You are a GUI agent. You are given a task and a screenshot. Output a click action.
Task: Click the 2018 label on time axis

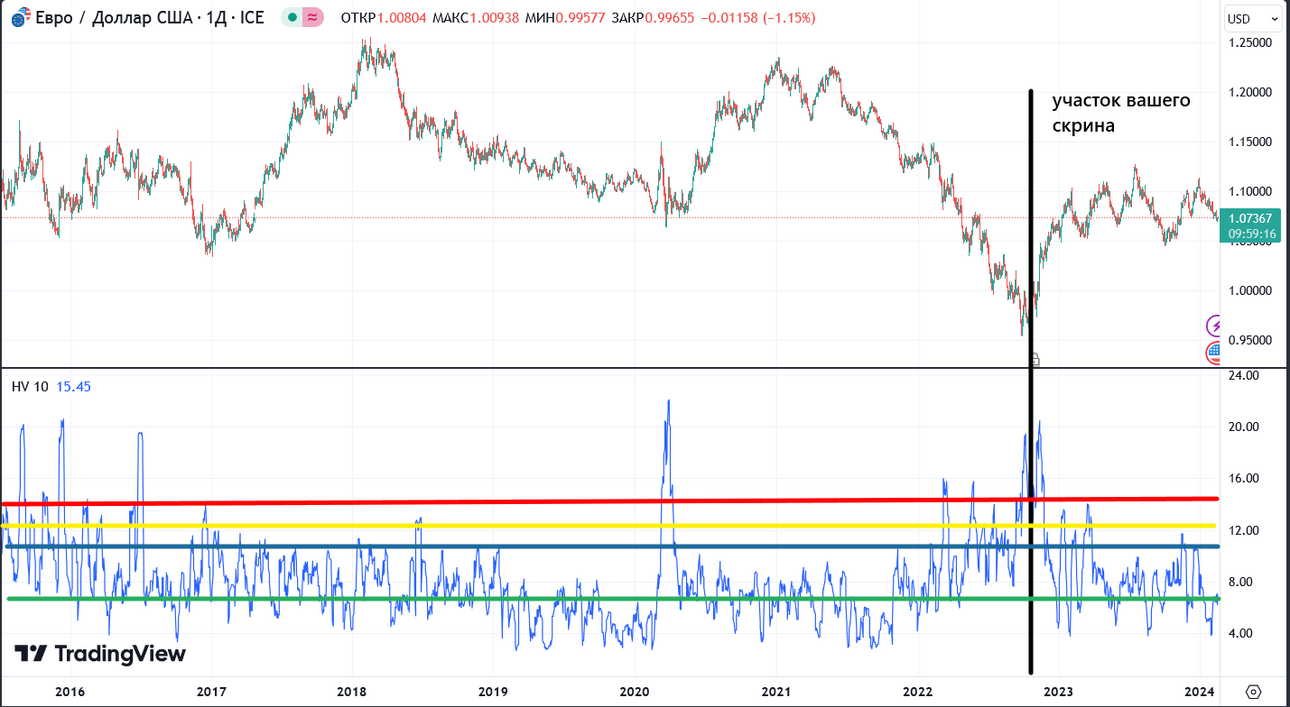[352, 691]
